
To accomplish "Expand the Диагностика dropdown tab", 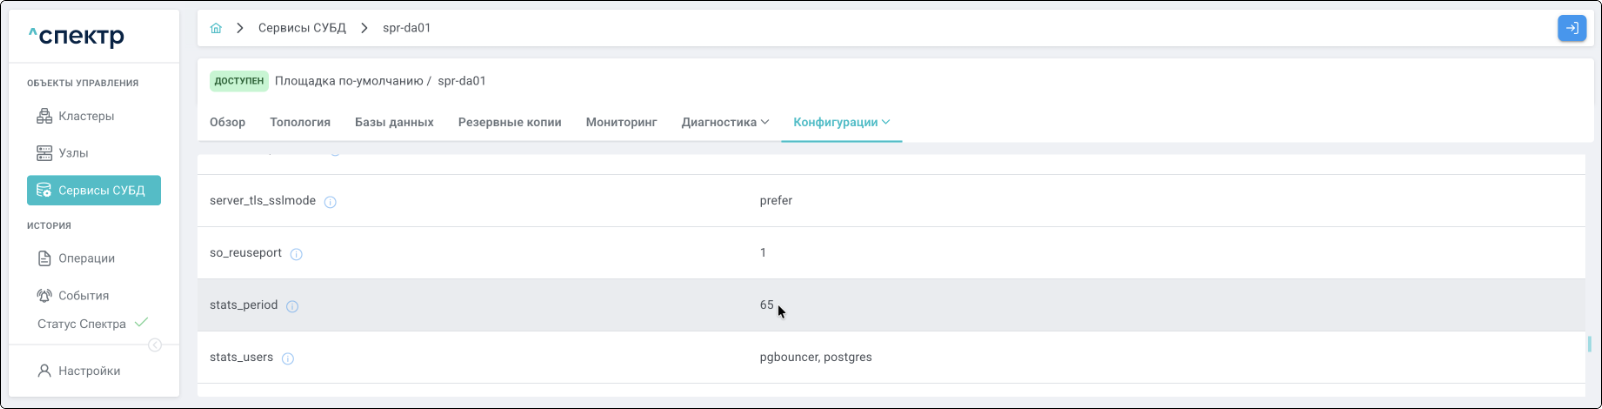I will [x=725, y=122].
